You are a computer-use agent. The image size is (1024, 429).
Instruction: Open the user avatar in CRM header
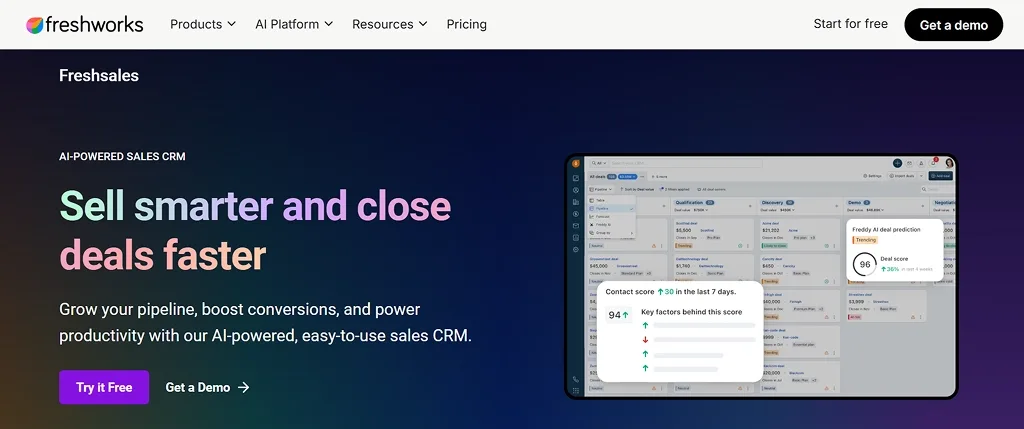(x=950, y=163)
